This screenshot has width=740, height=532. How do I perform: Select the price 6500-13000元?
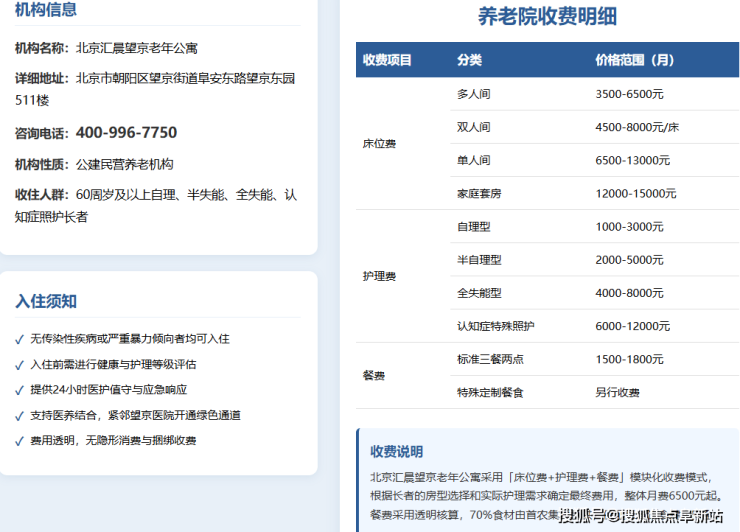[x=632, y=160]
